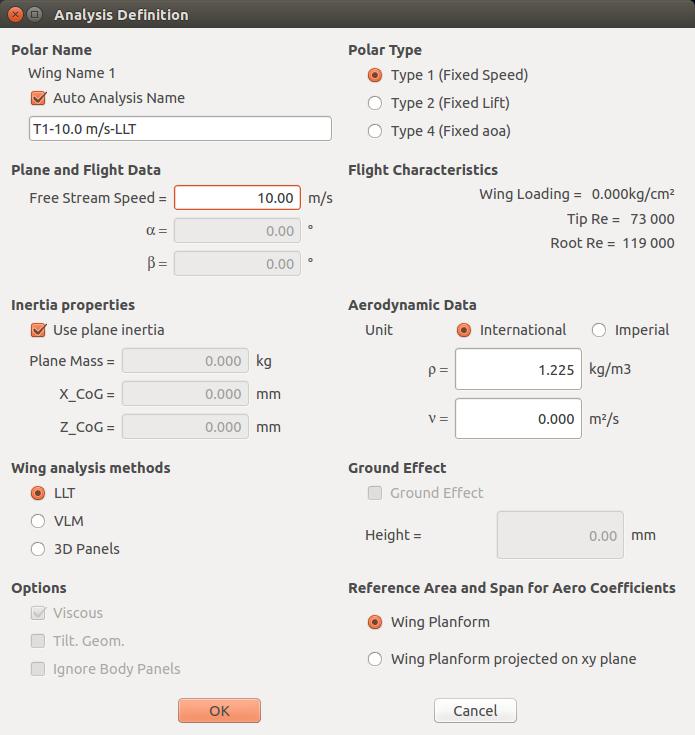This screenshot has height=735, width=695.
Task: Choose Type 4 (Fixed aoa) polar
Action: coord(375,131)
